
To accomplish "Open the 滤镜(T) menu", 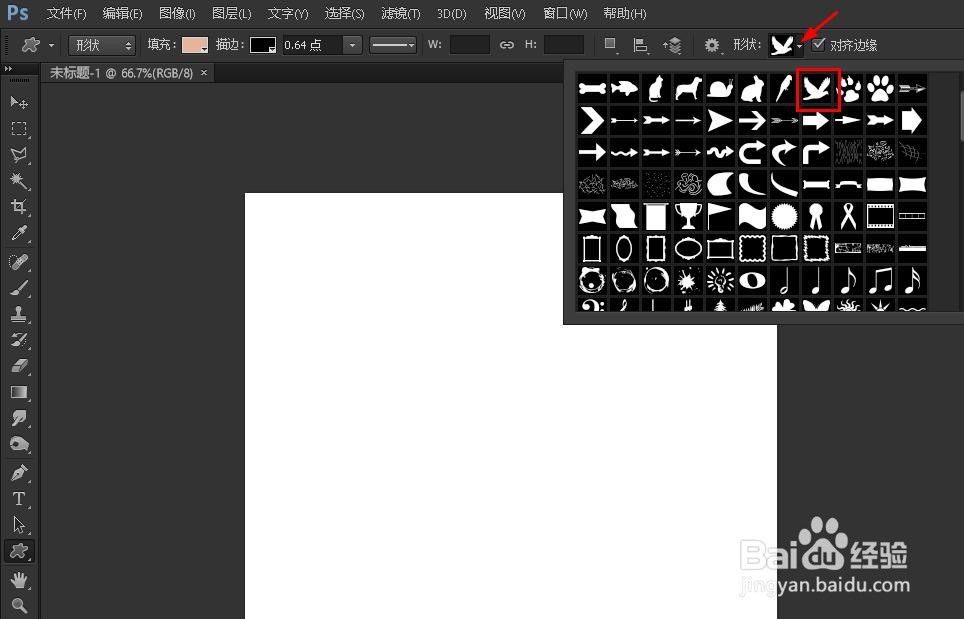I will point(401,13).
